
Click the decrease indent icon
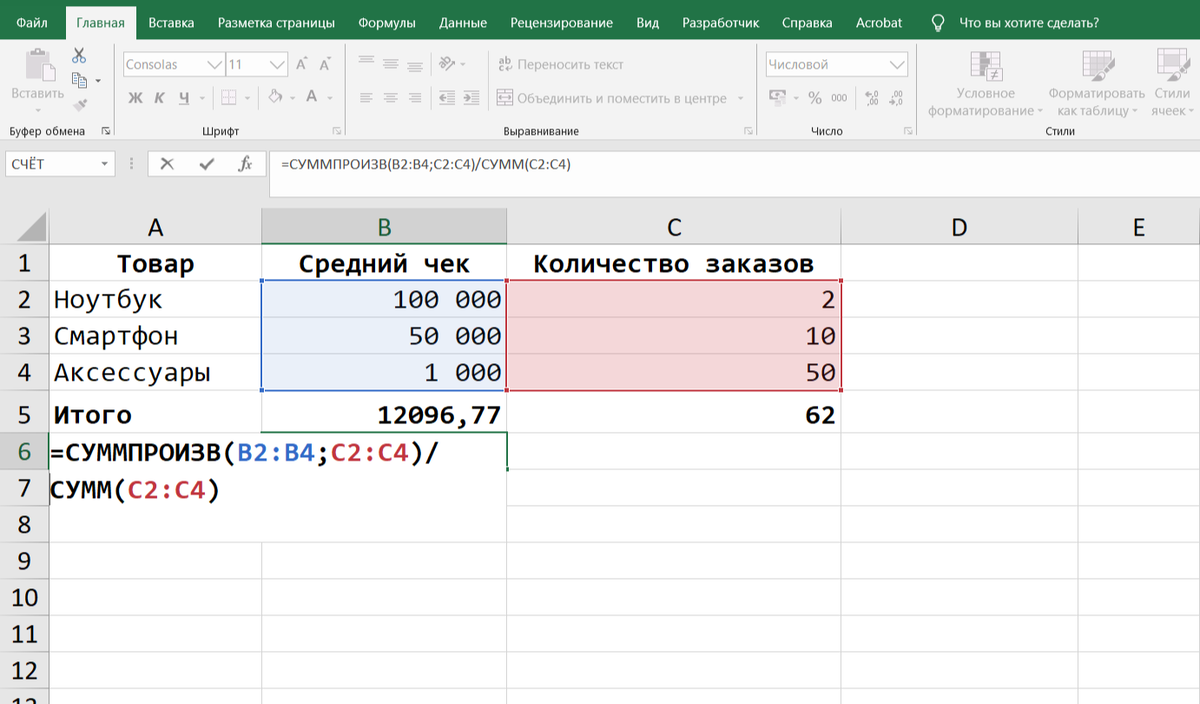pos(447,98)
